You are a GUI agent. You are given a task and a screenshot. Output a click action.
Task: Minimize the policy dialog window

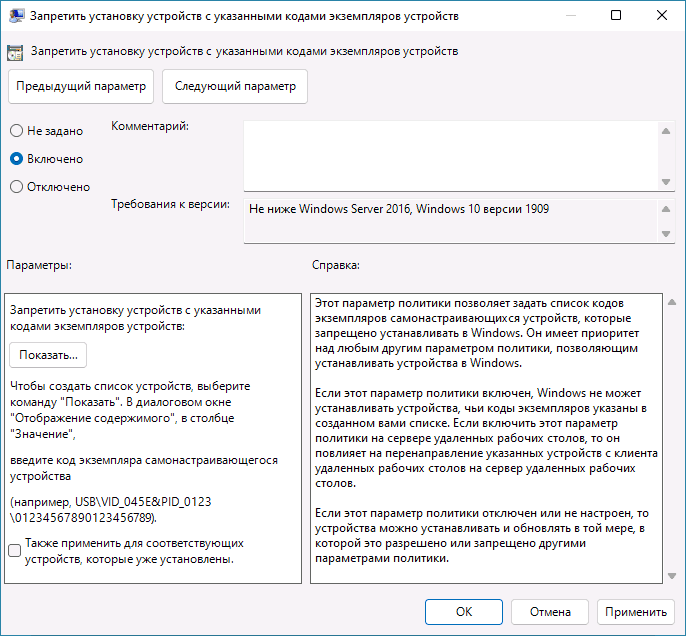570,16
